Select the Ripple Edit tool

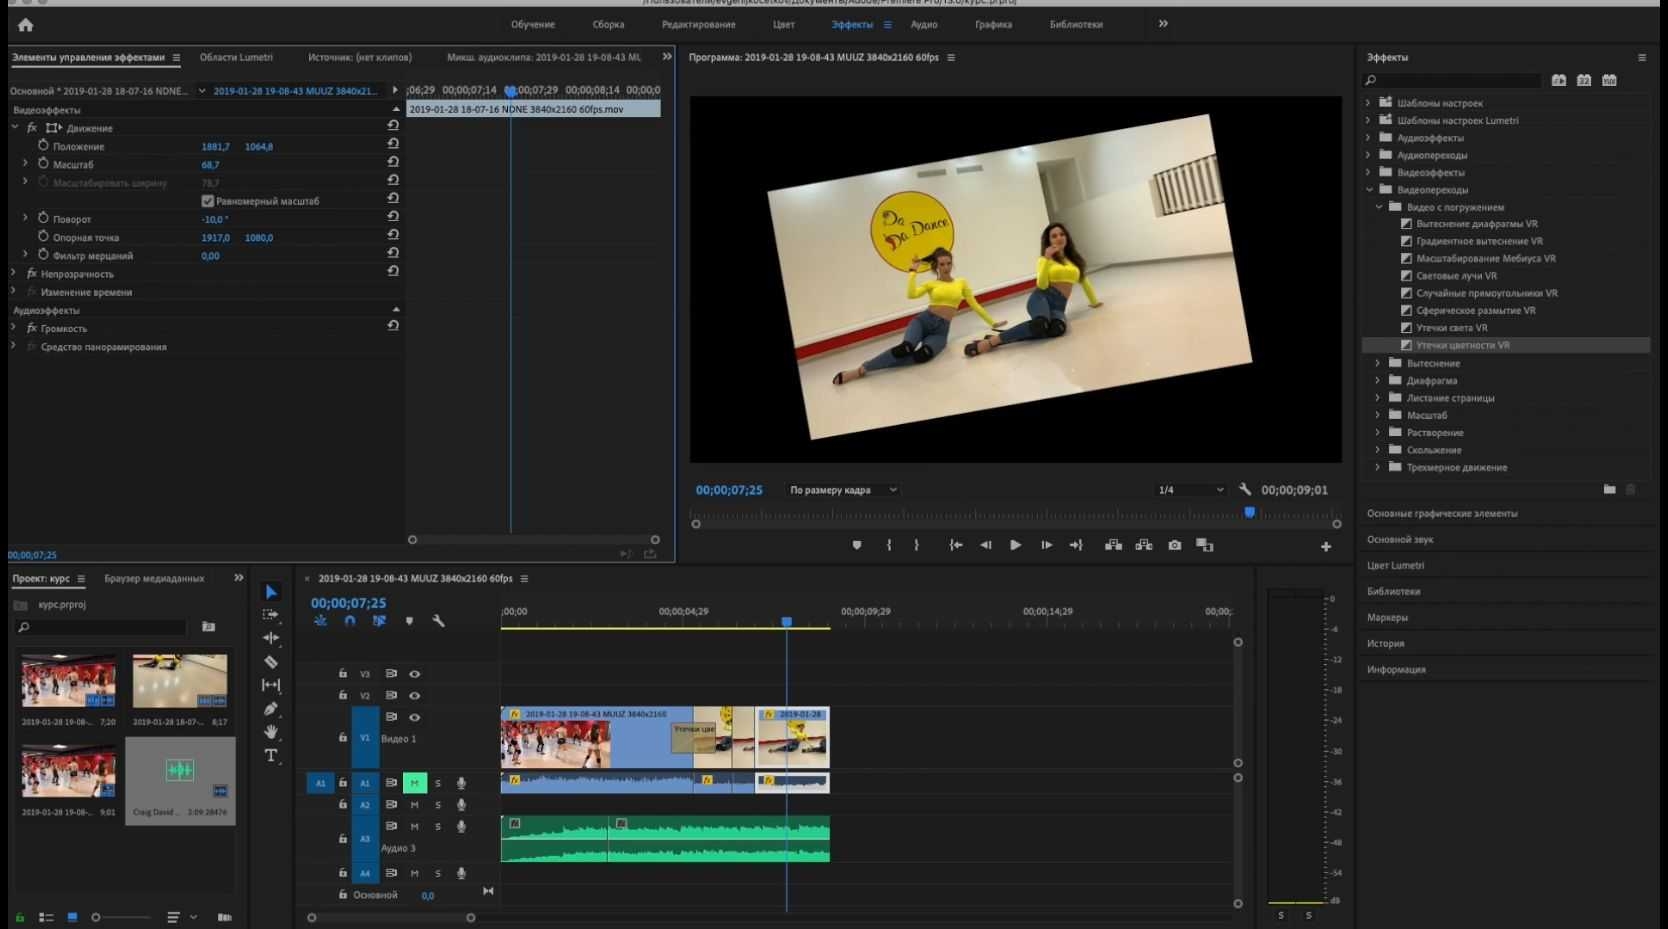coord(271,638)
